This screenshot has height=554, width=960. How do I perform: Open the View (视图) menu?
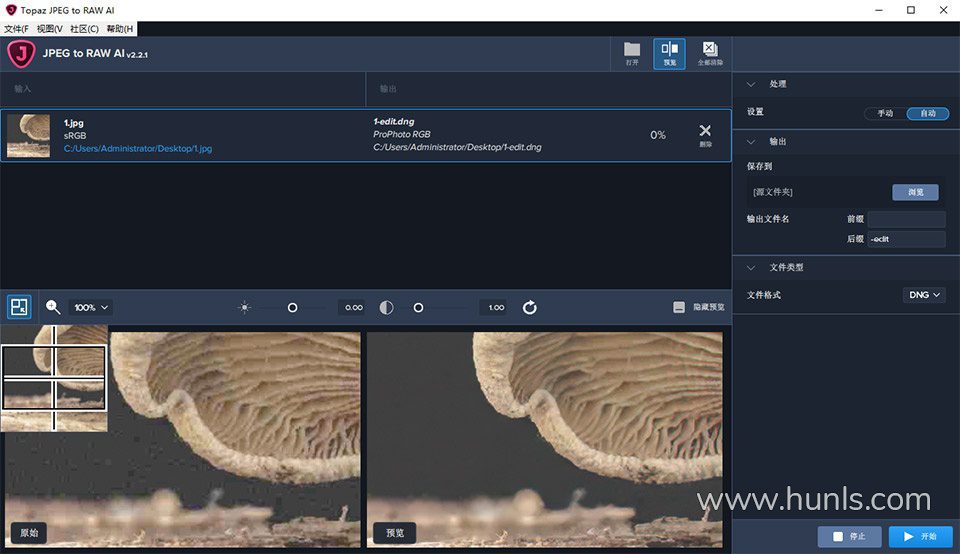(x=49, y=29)
